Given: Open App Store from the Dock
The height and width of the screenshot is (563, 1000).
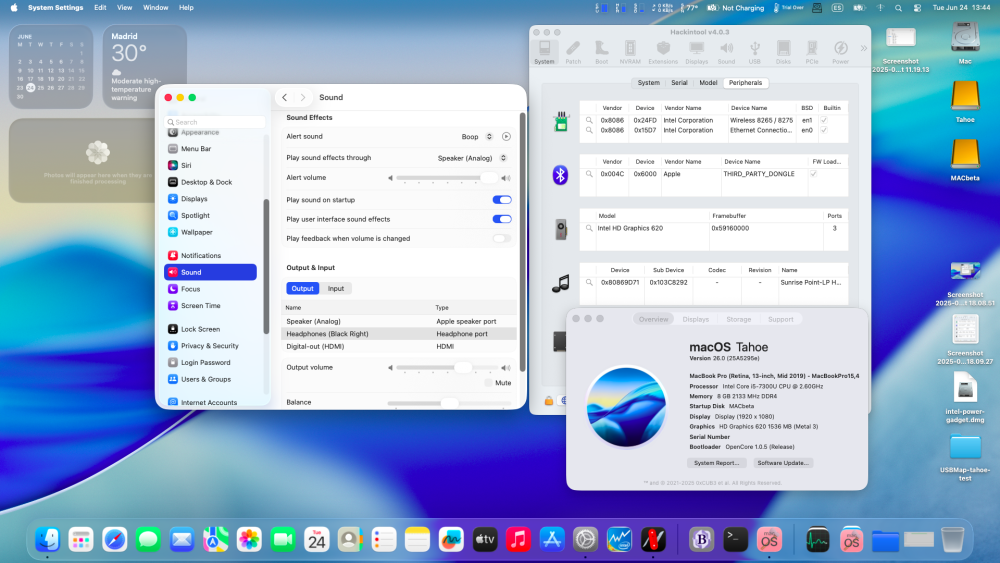Looking at the screenshot, I should 552,539.
